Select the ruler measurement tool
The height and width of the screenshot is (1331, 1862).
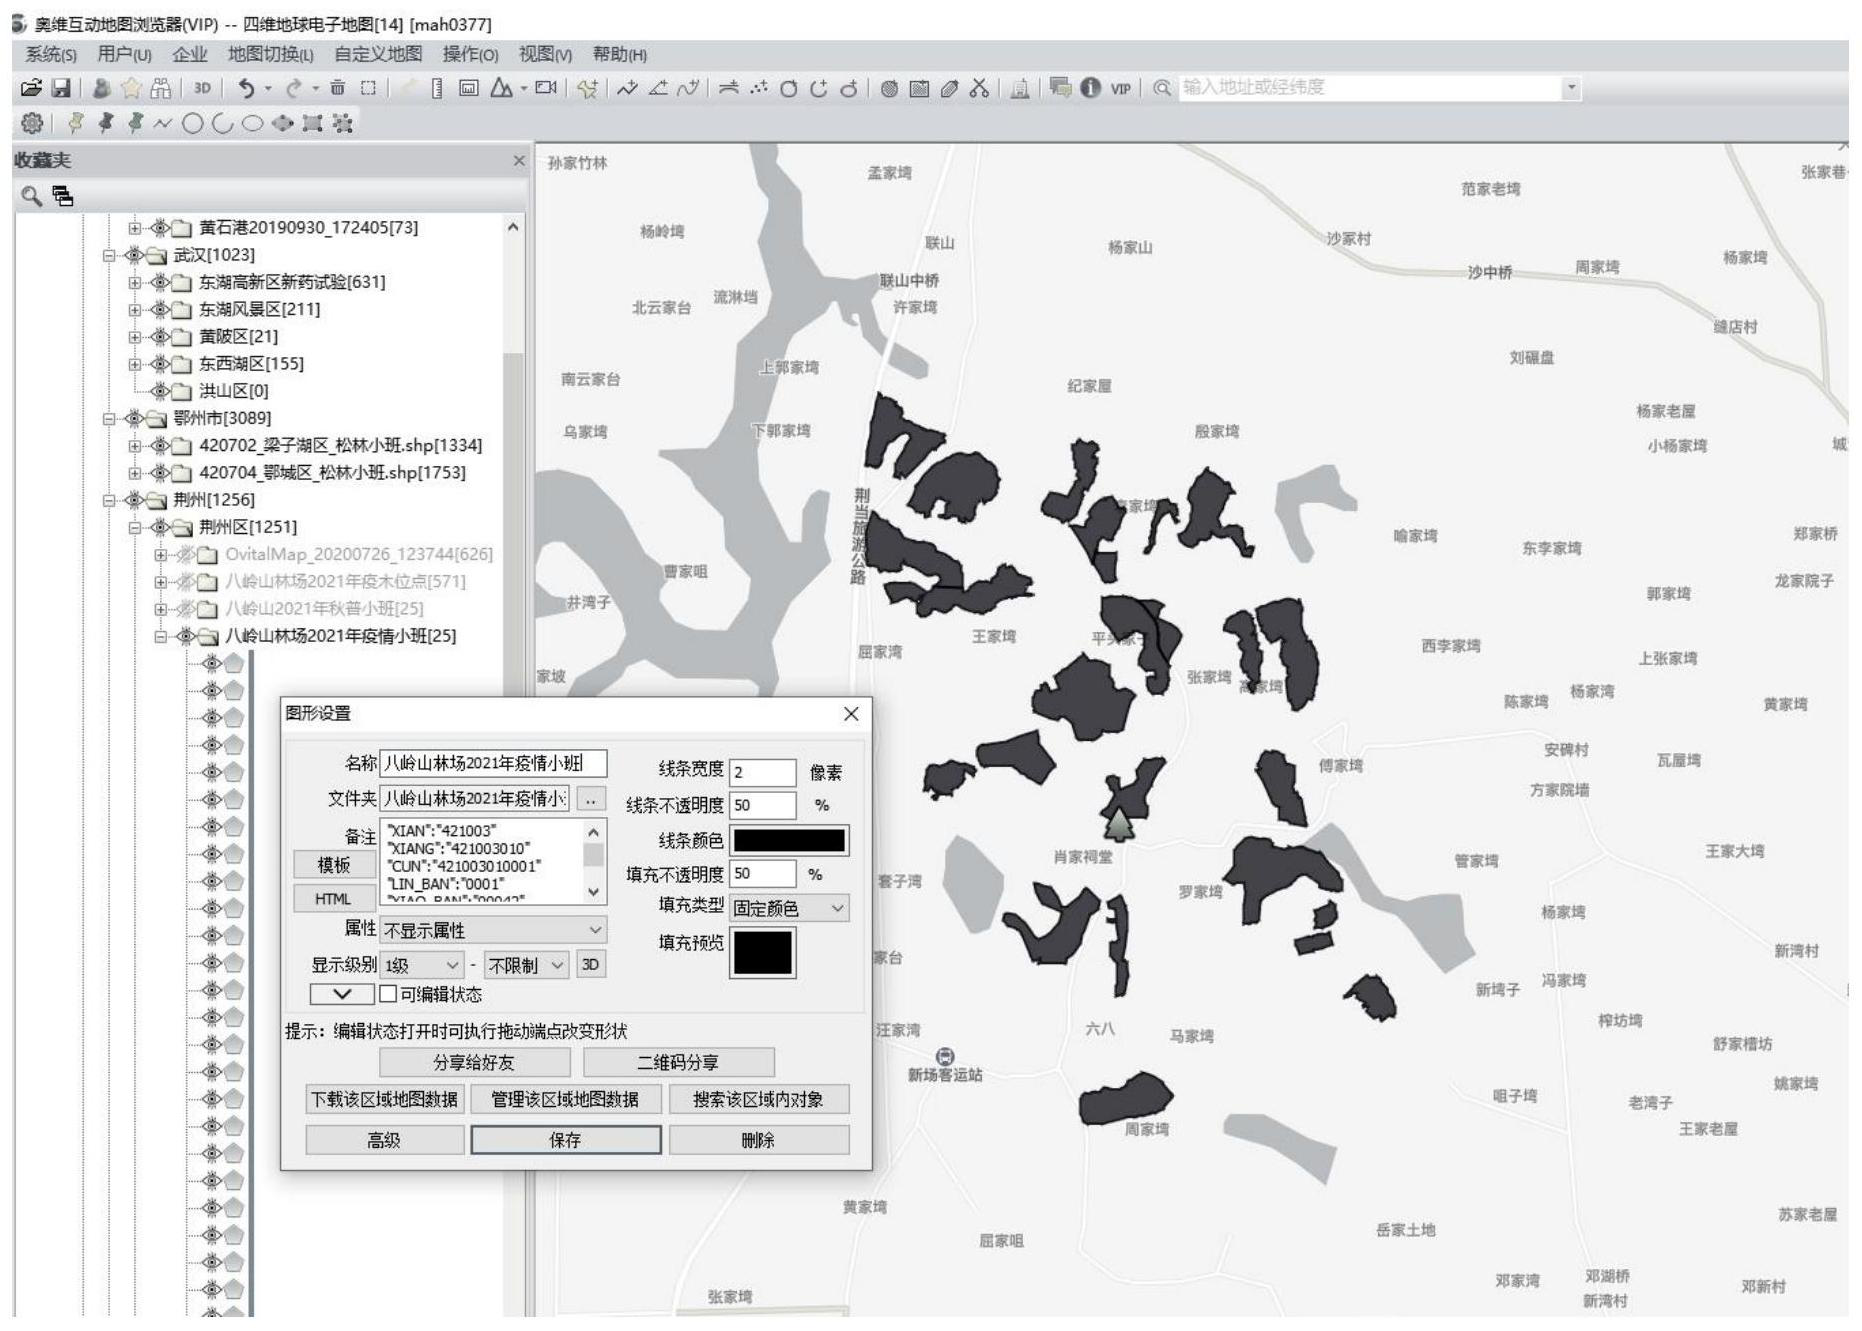pyautogui.click(x=436, y=88)
